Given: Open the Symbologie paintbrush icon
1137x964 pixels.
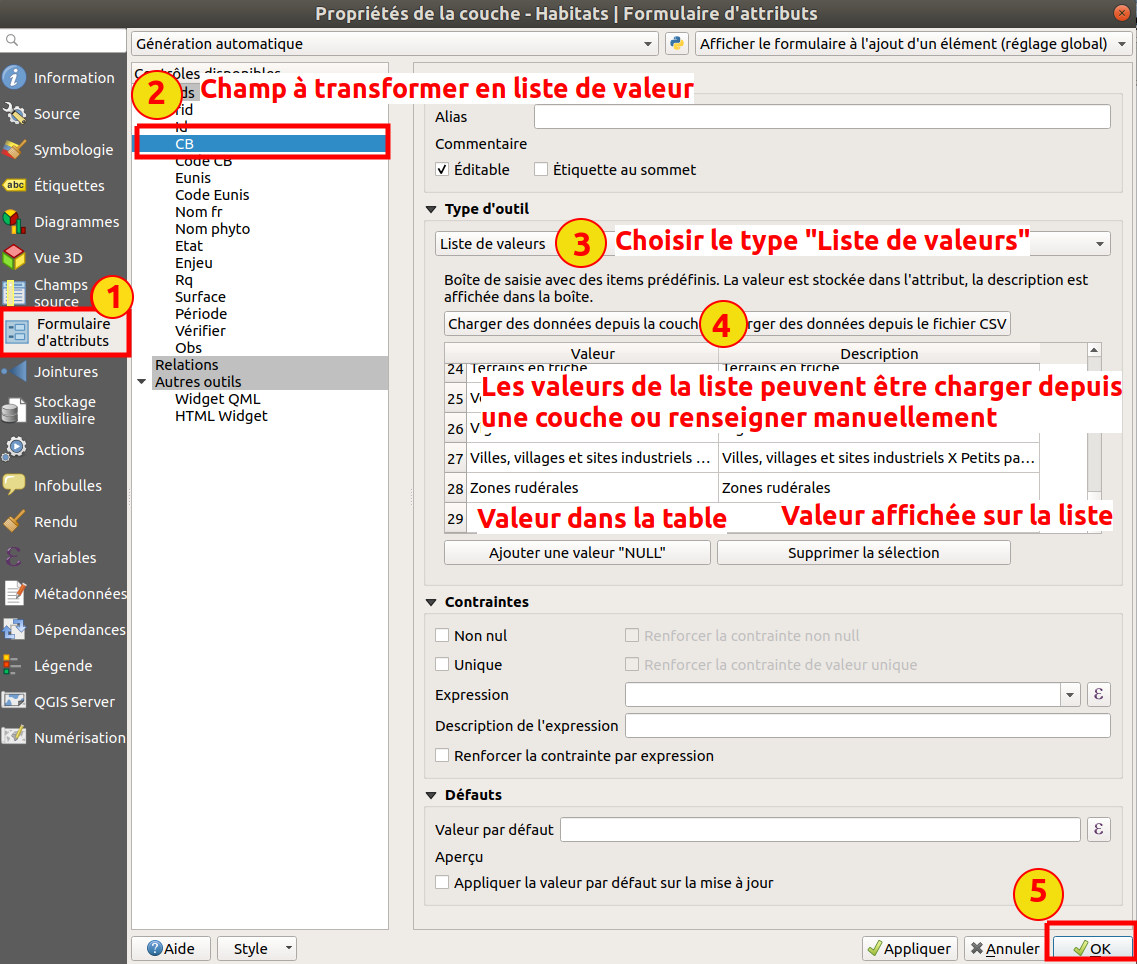Looking at the screenshot, I should pos(14,149).
